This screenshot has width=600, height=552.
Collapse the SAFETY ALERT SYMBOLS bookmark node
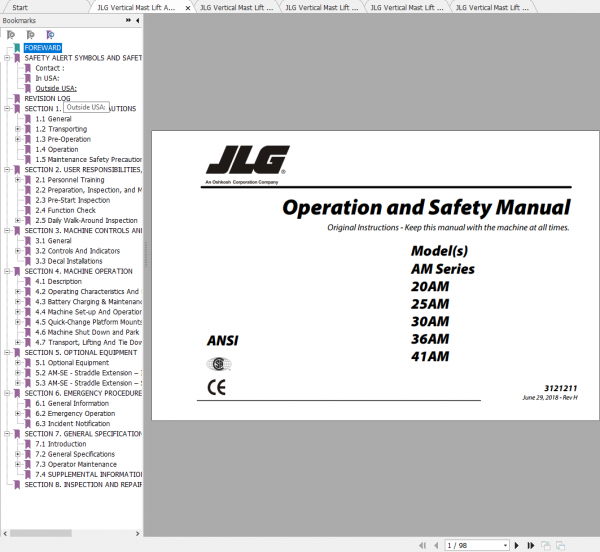(7, 58)
